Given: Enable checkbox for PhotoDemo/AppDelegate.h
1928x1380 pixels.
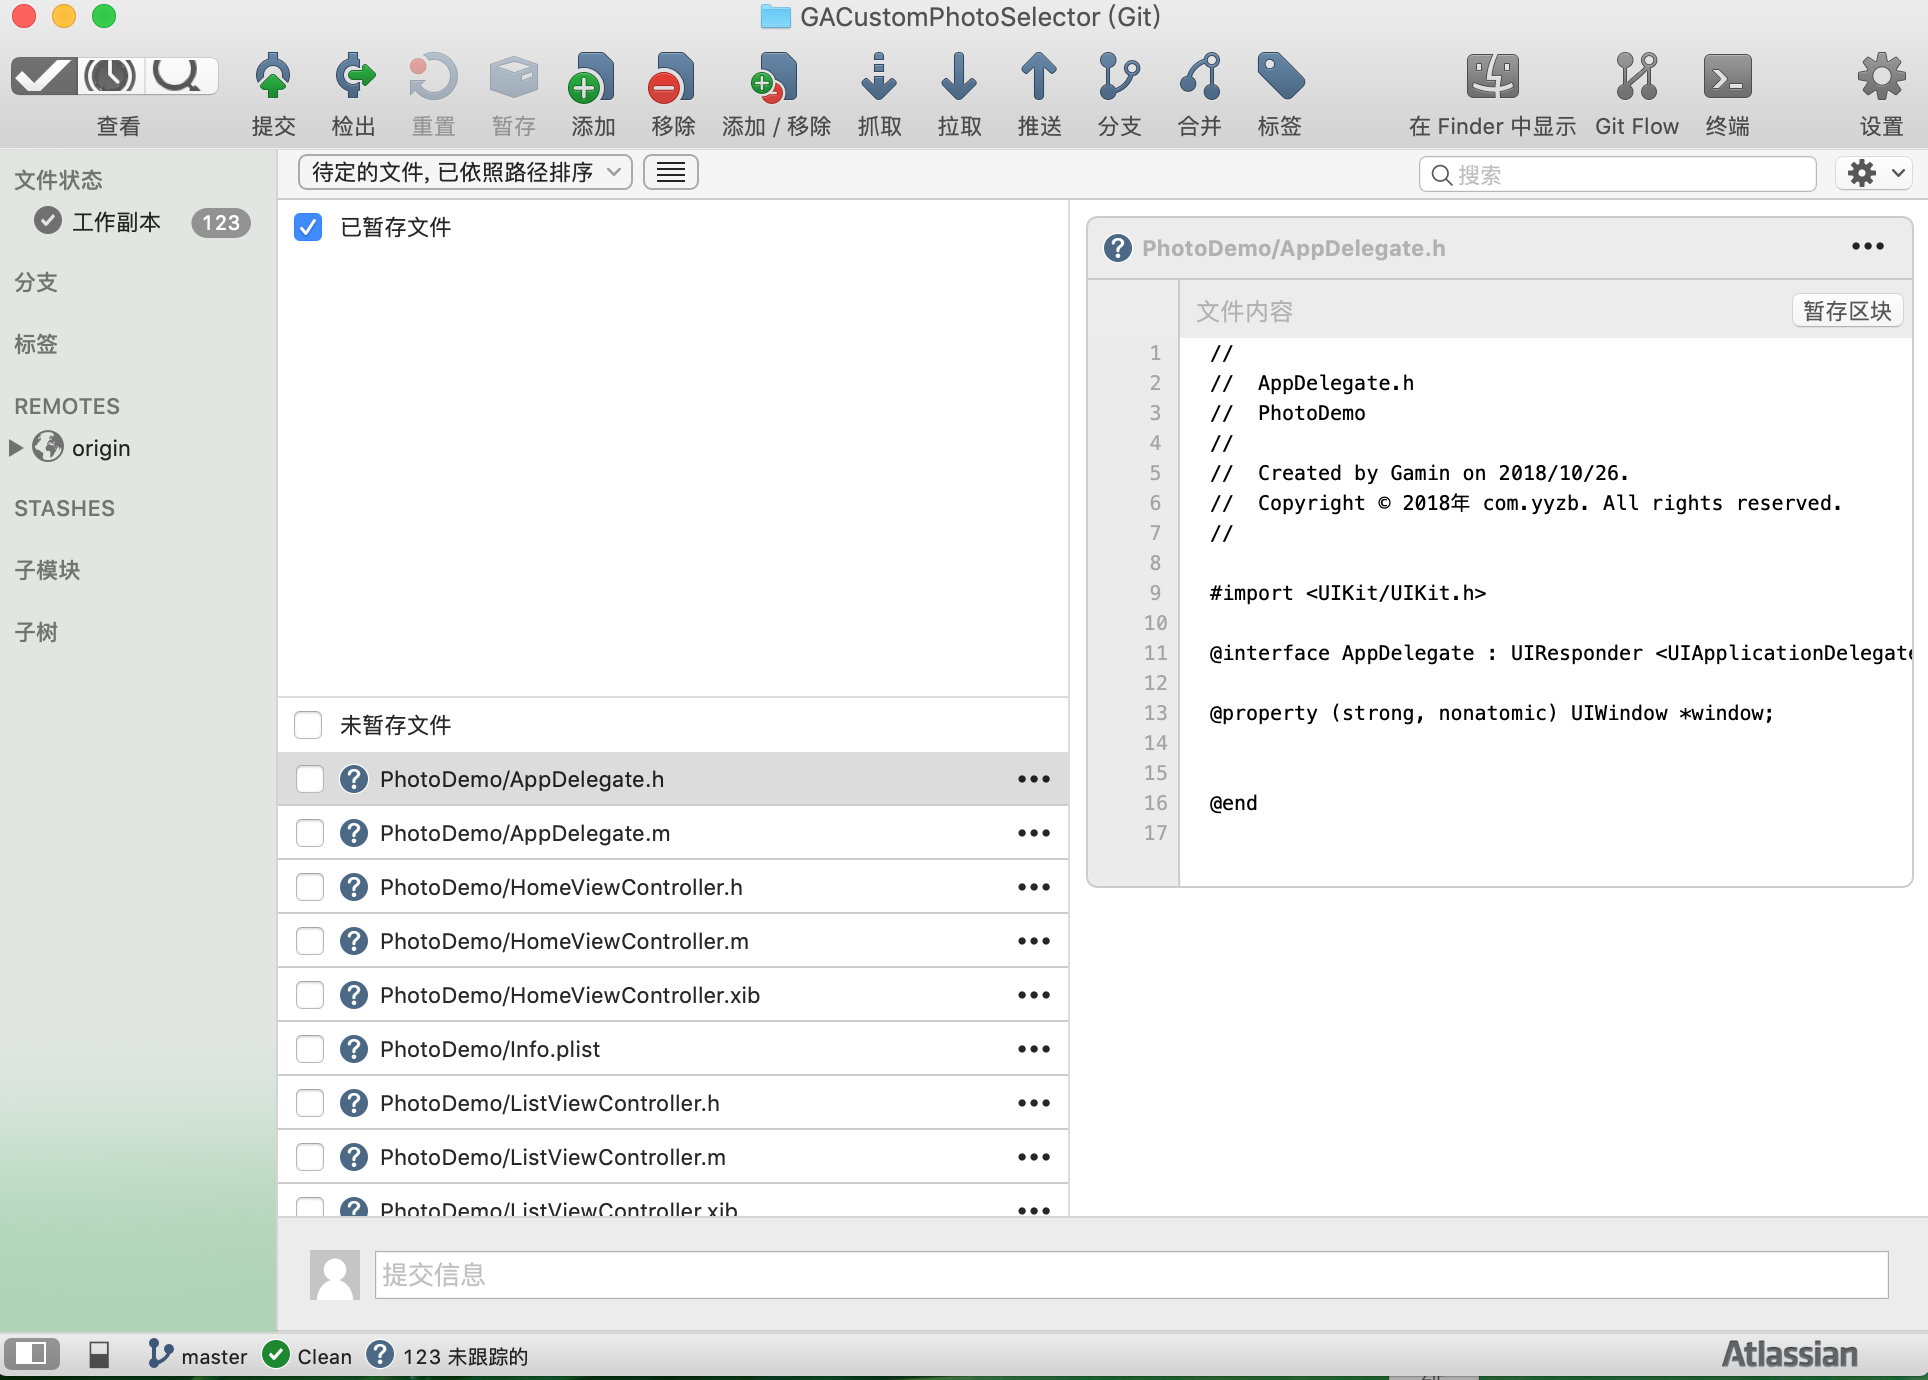Looking at the screenshot, I should [x=308, y=780].
